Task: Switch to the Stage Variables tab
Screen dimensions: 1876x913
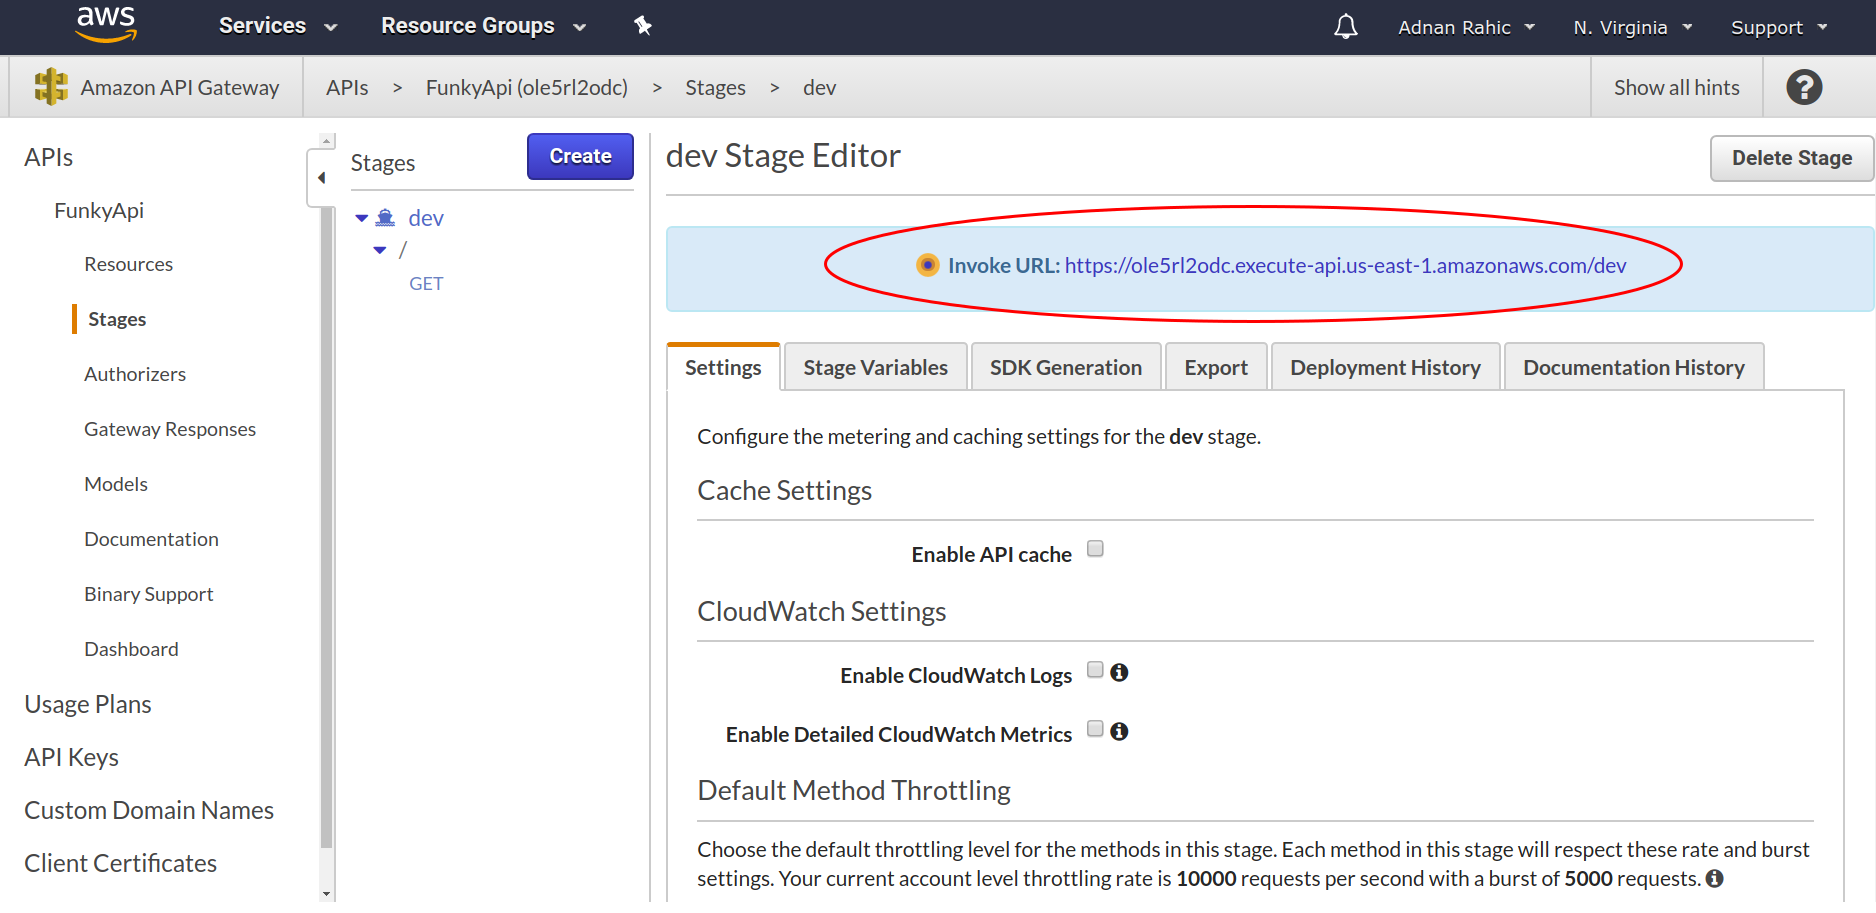Action: 875,367
